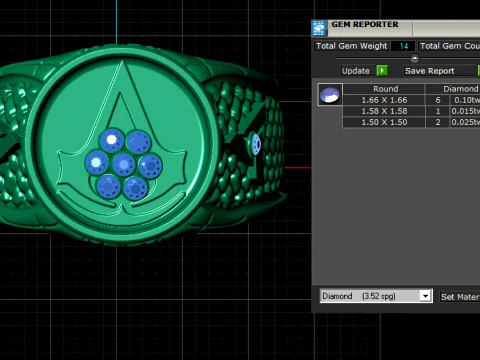
Task: Select the 1.58 X 1.58 row
Action: (x=411, y=111)
